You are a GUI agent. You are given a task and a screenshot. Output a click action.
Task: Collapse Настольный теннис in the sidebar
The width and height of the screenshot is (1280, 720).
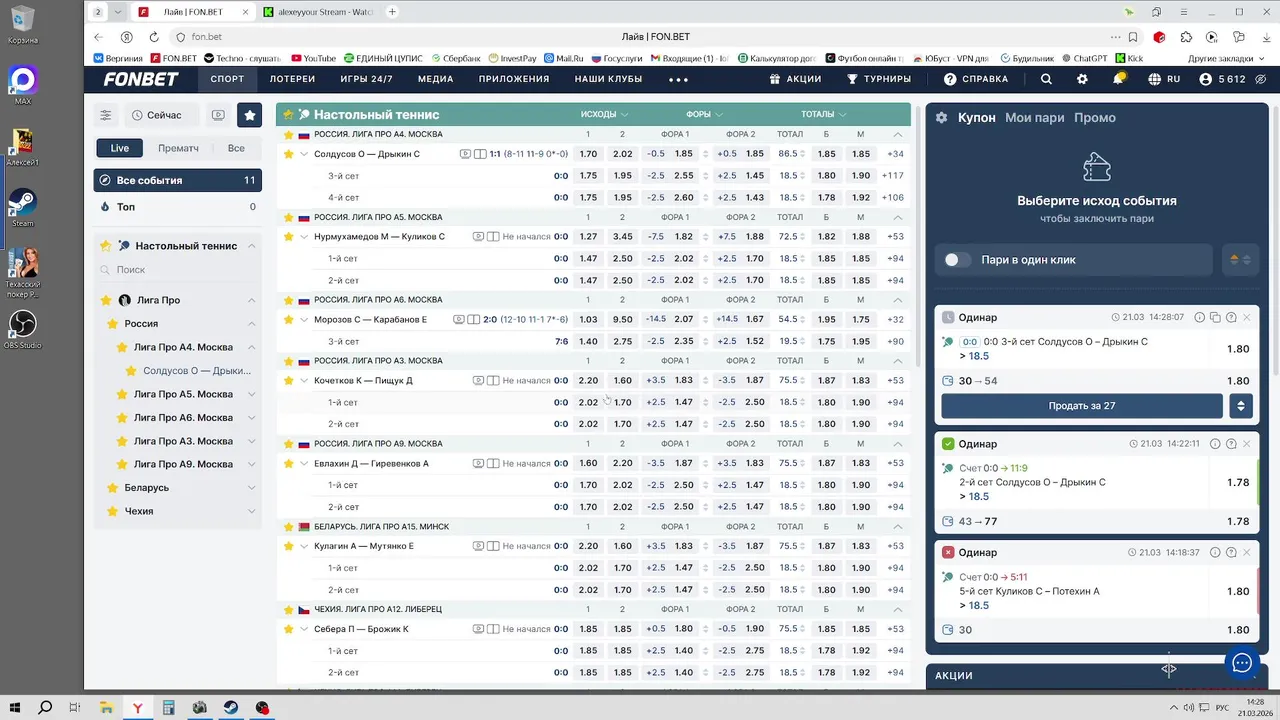[x=252, y=246]
